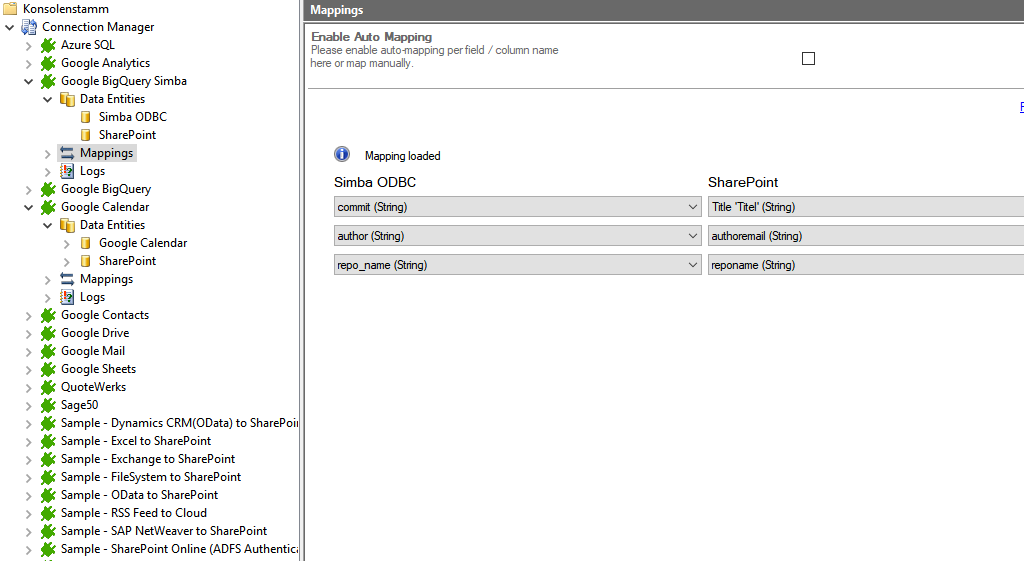The image size is (1024, 561).
Task: Click the Konsolenstamm folder icon
Action: tap(11, 9)
